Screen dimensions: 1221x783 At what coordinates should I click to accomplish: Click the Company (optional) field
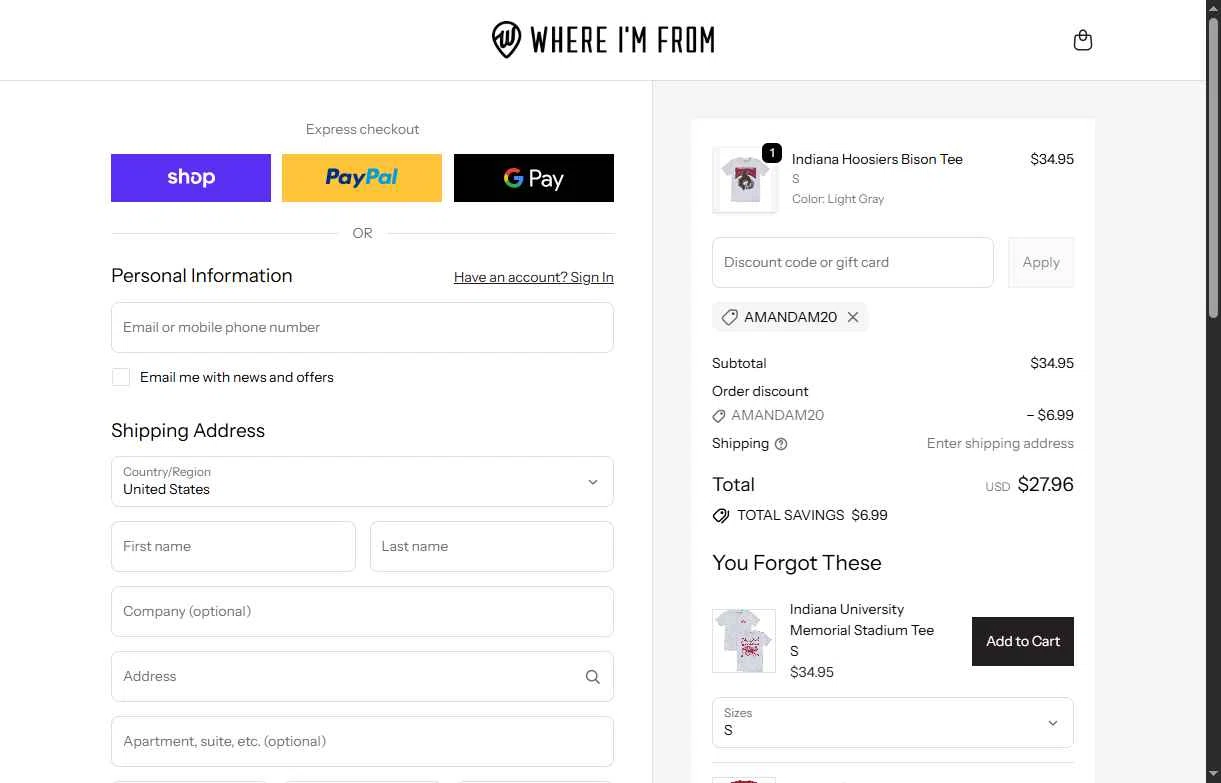click(x=362, y=611)
